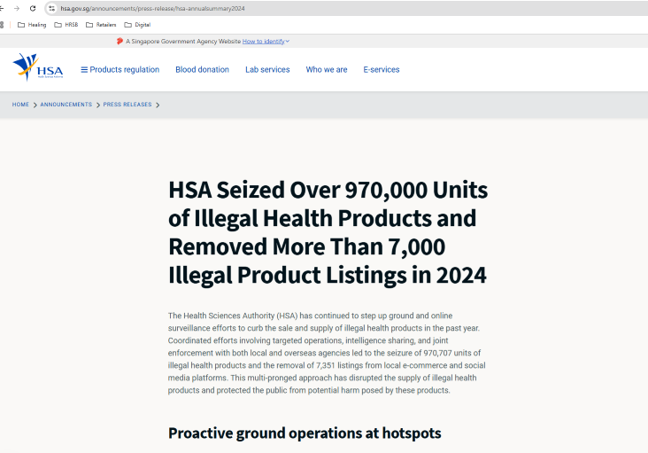Viewport: 648px width, 453px height.
Task: Reload the page with the refresh icon
Action: [x=32, y=8]
